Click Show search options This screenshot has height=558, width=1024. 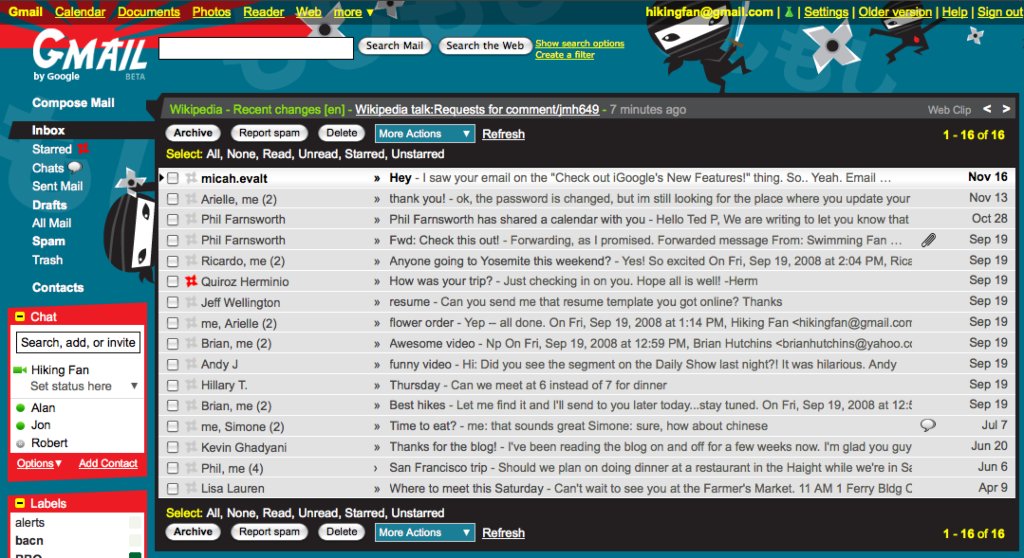pyautogui.click(x=580, y=43)
